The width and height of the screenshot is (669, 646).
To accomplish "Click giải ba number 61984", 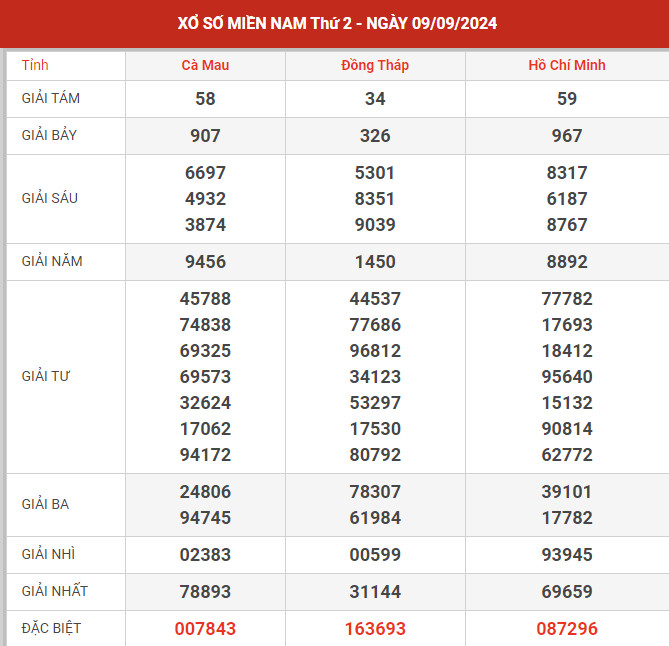I will point(375,518).
